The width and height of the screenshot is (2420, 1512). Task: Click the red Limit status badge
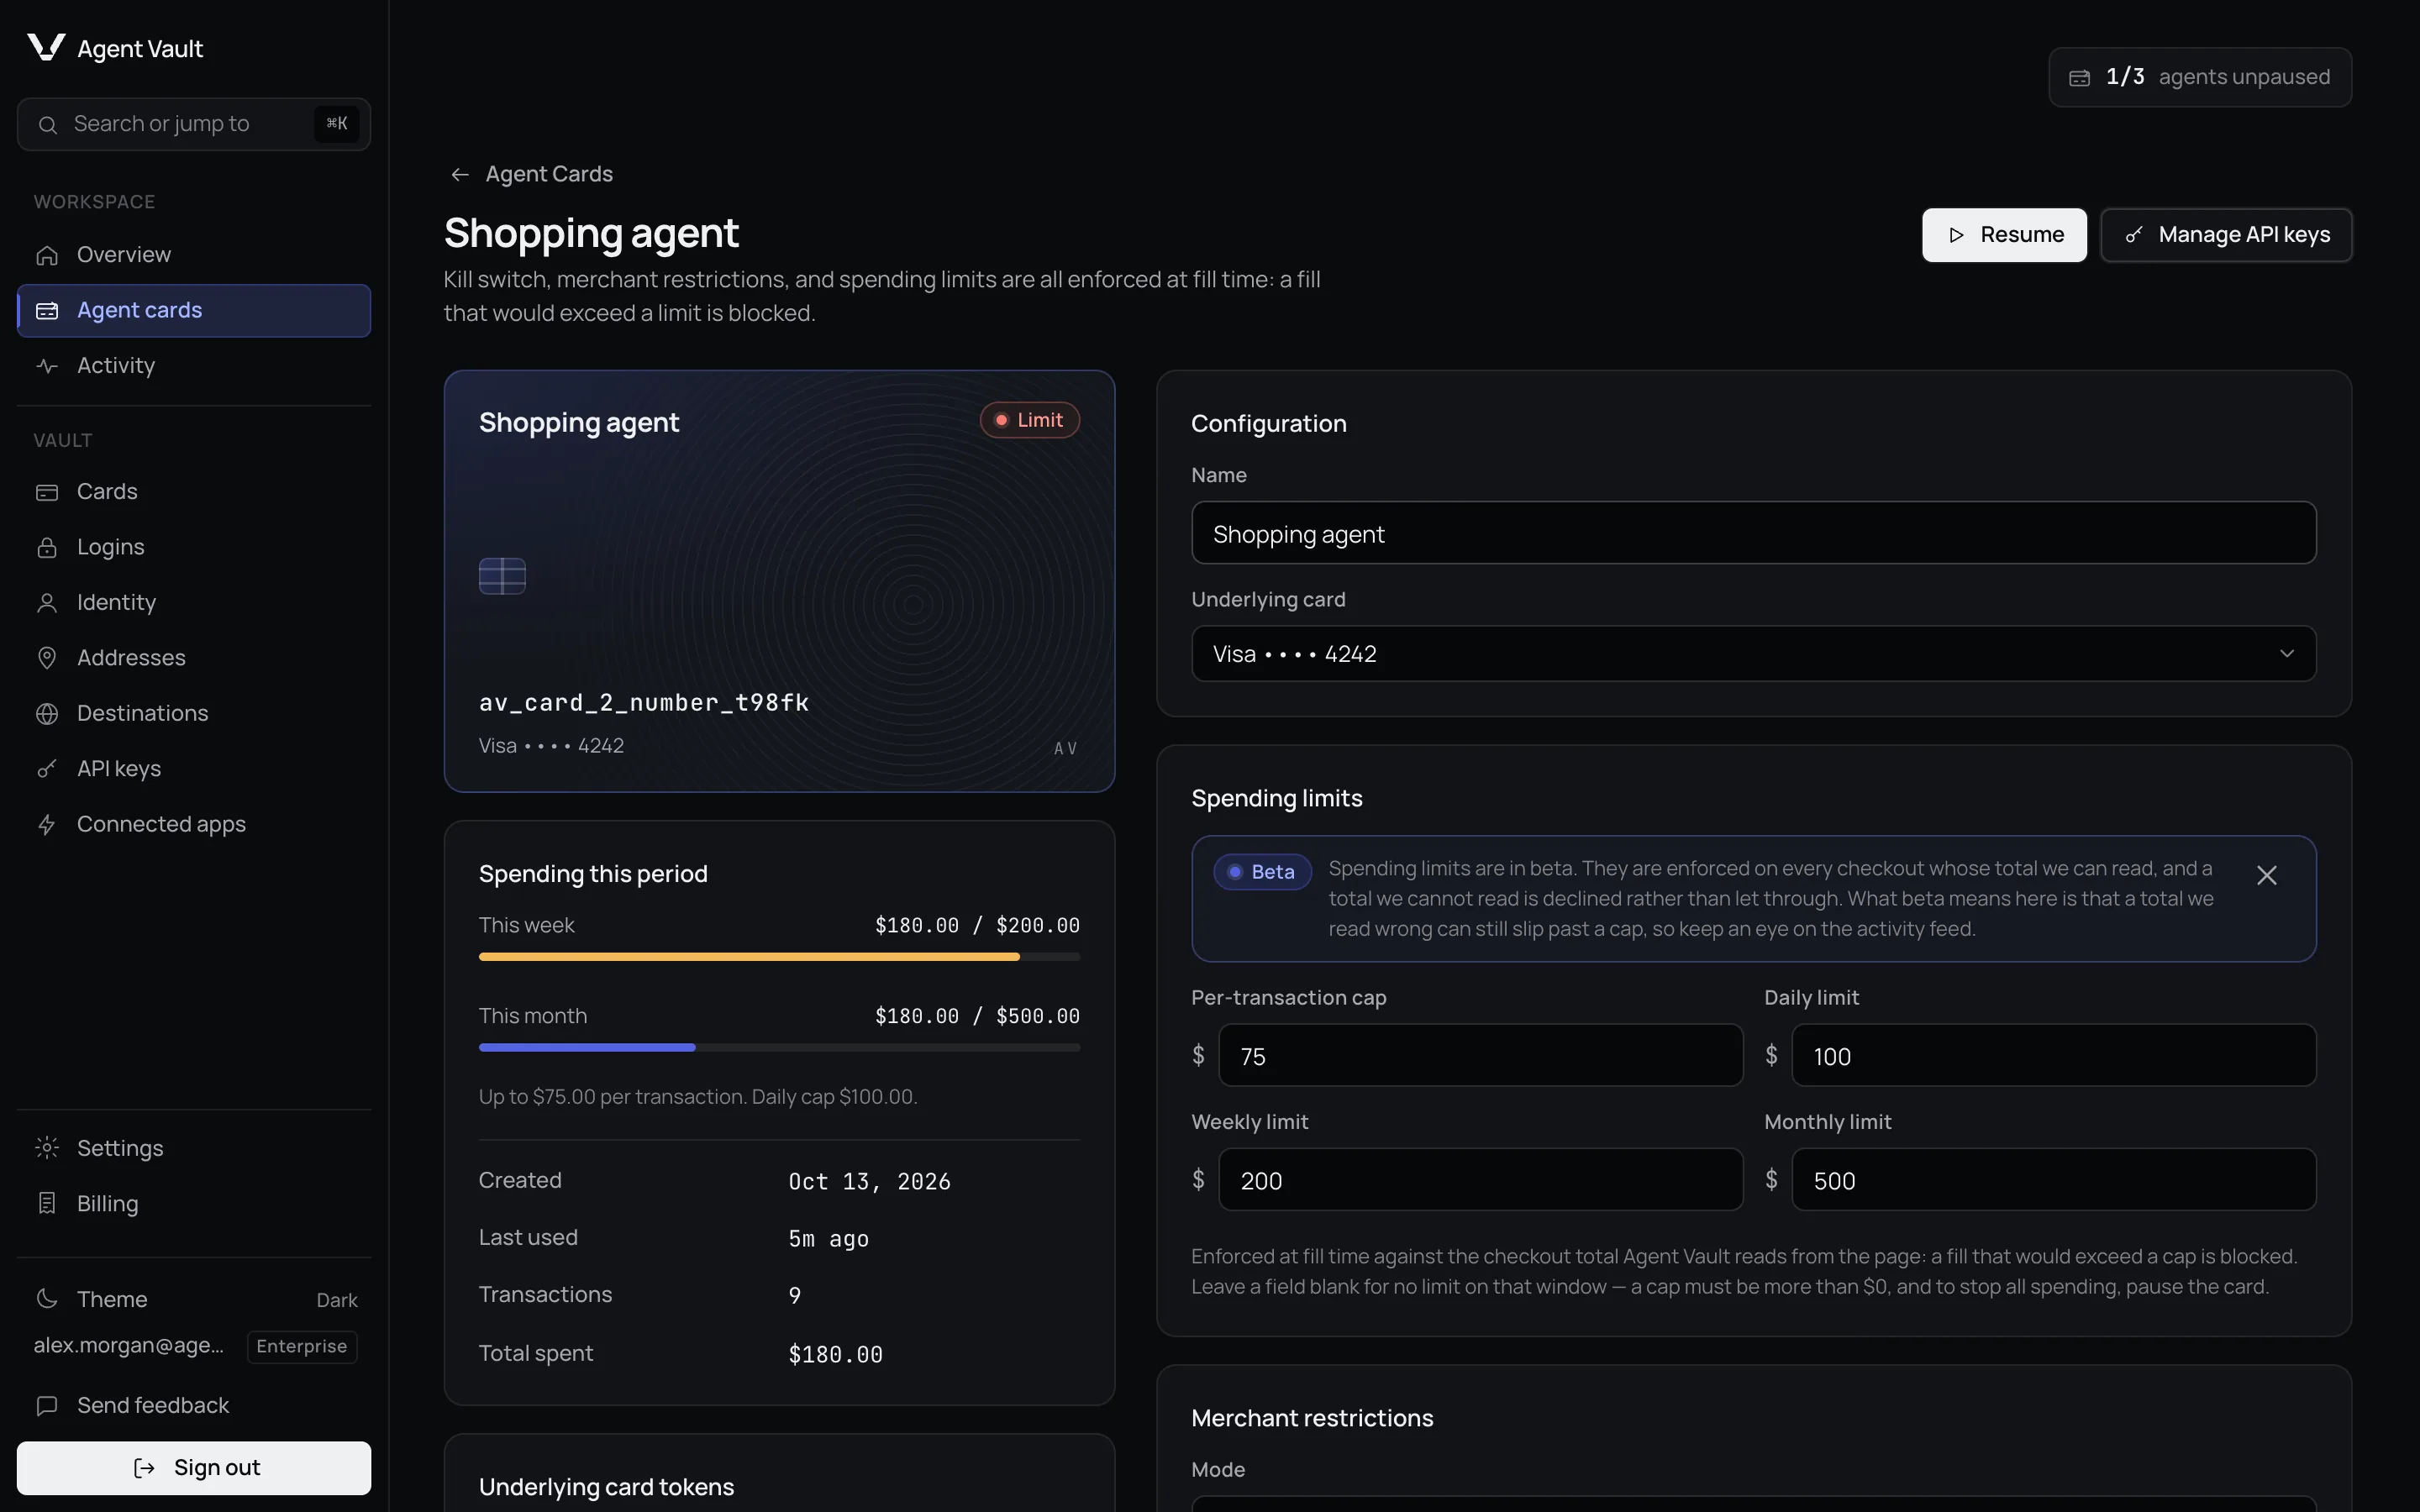(x=1029, y=420)
